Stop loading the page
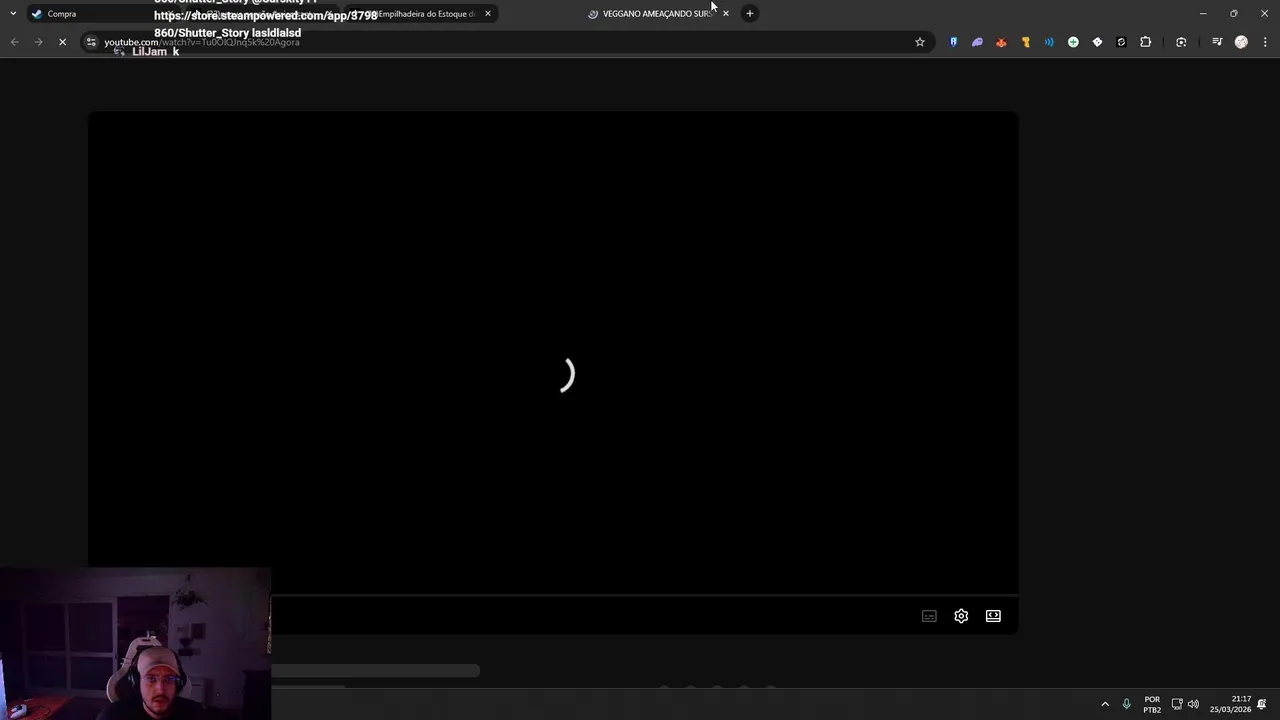The image size is (1280, 720). tap(62, 42)
